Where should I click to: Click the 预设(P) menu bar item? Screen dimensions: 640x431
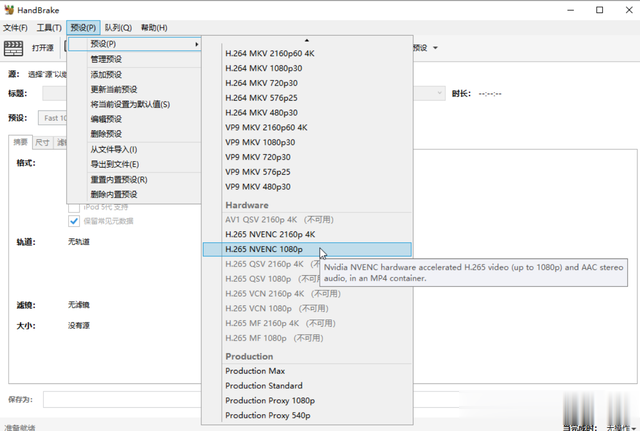point(83,28)
